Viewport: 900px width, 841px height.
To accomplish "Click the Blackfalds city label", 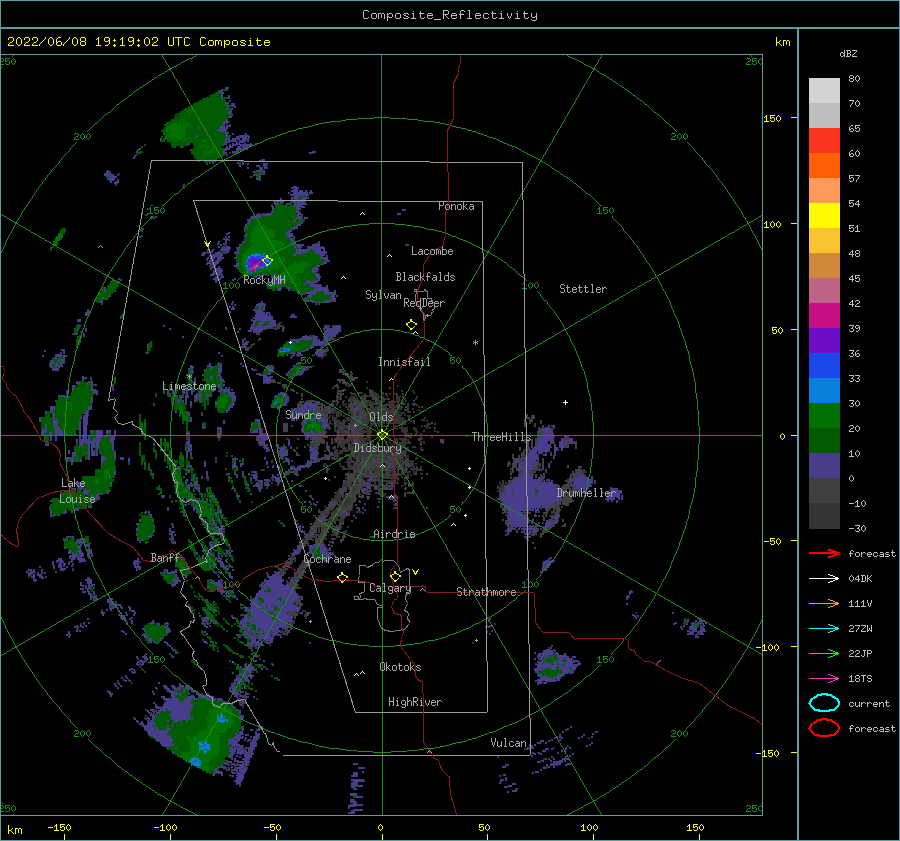I will point(425,277).
